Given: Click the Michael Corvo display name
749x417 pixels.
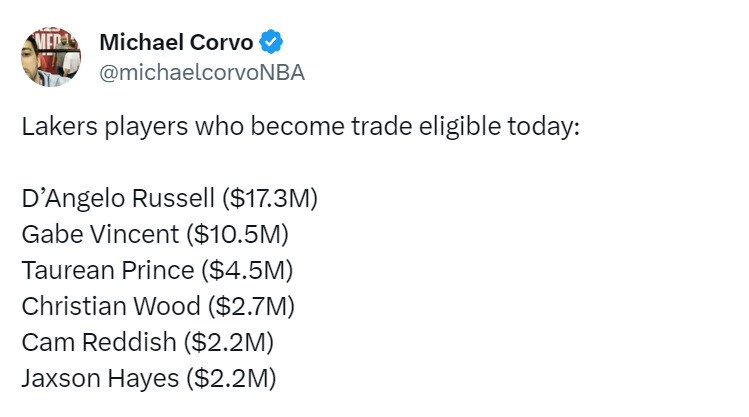Looking at the screenshot, I should (176, 42).
